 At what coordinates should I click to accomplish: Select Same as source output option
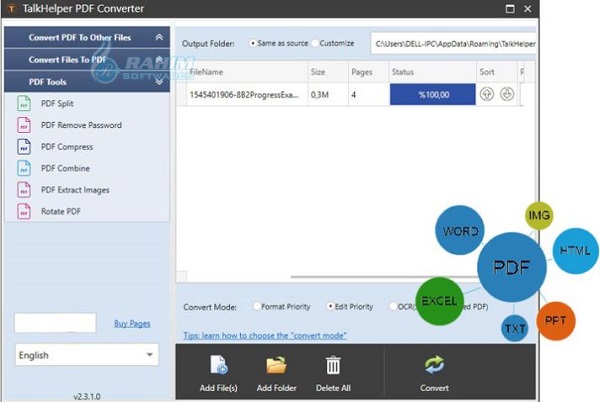tap(253, 43)
